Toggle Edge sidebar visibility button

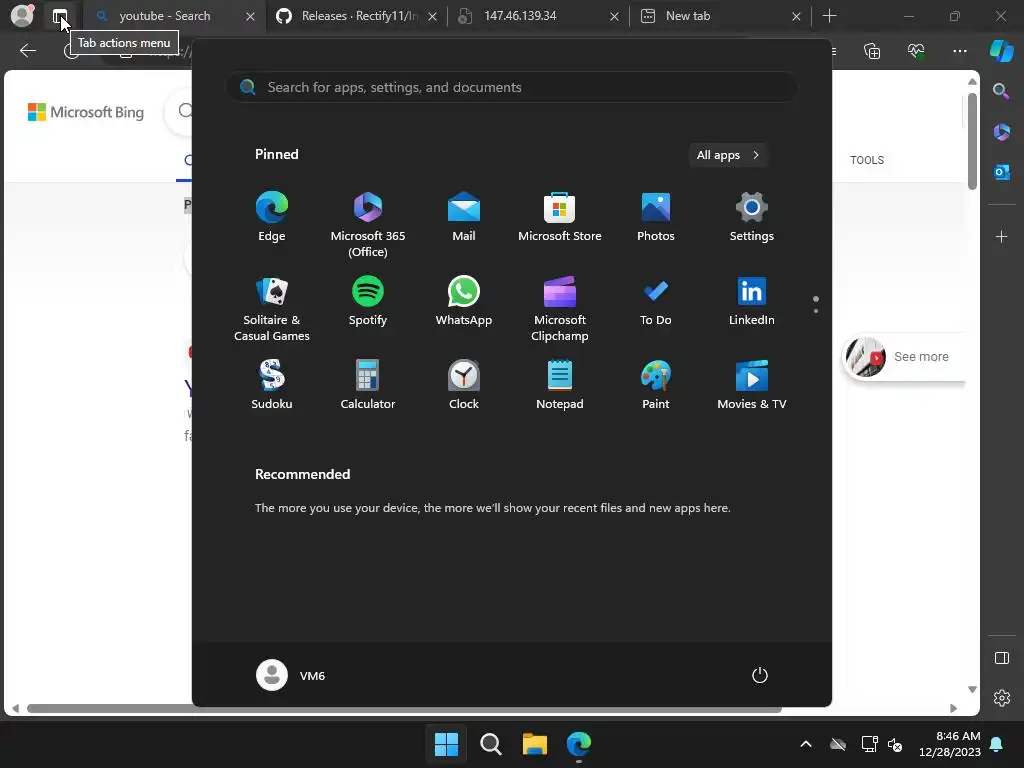click(x=1001, y=658)
